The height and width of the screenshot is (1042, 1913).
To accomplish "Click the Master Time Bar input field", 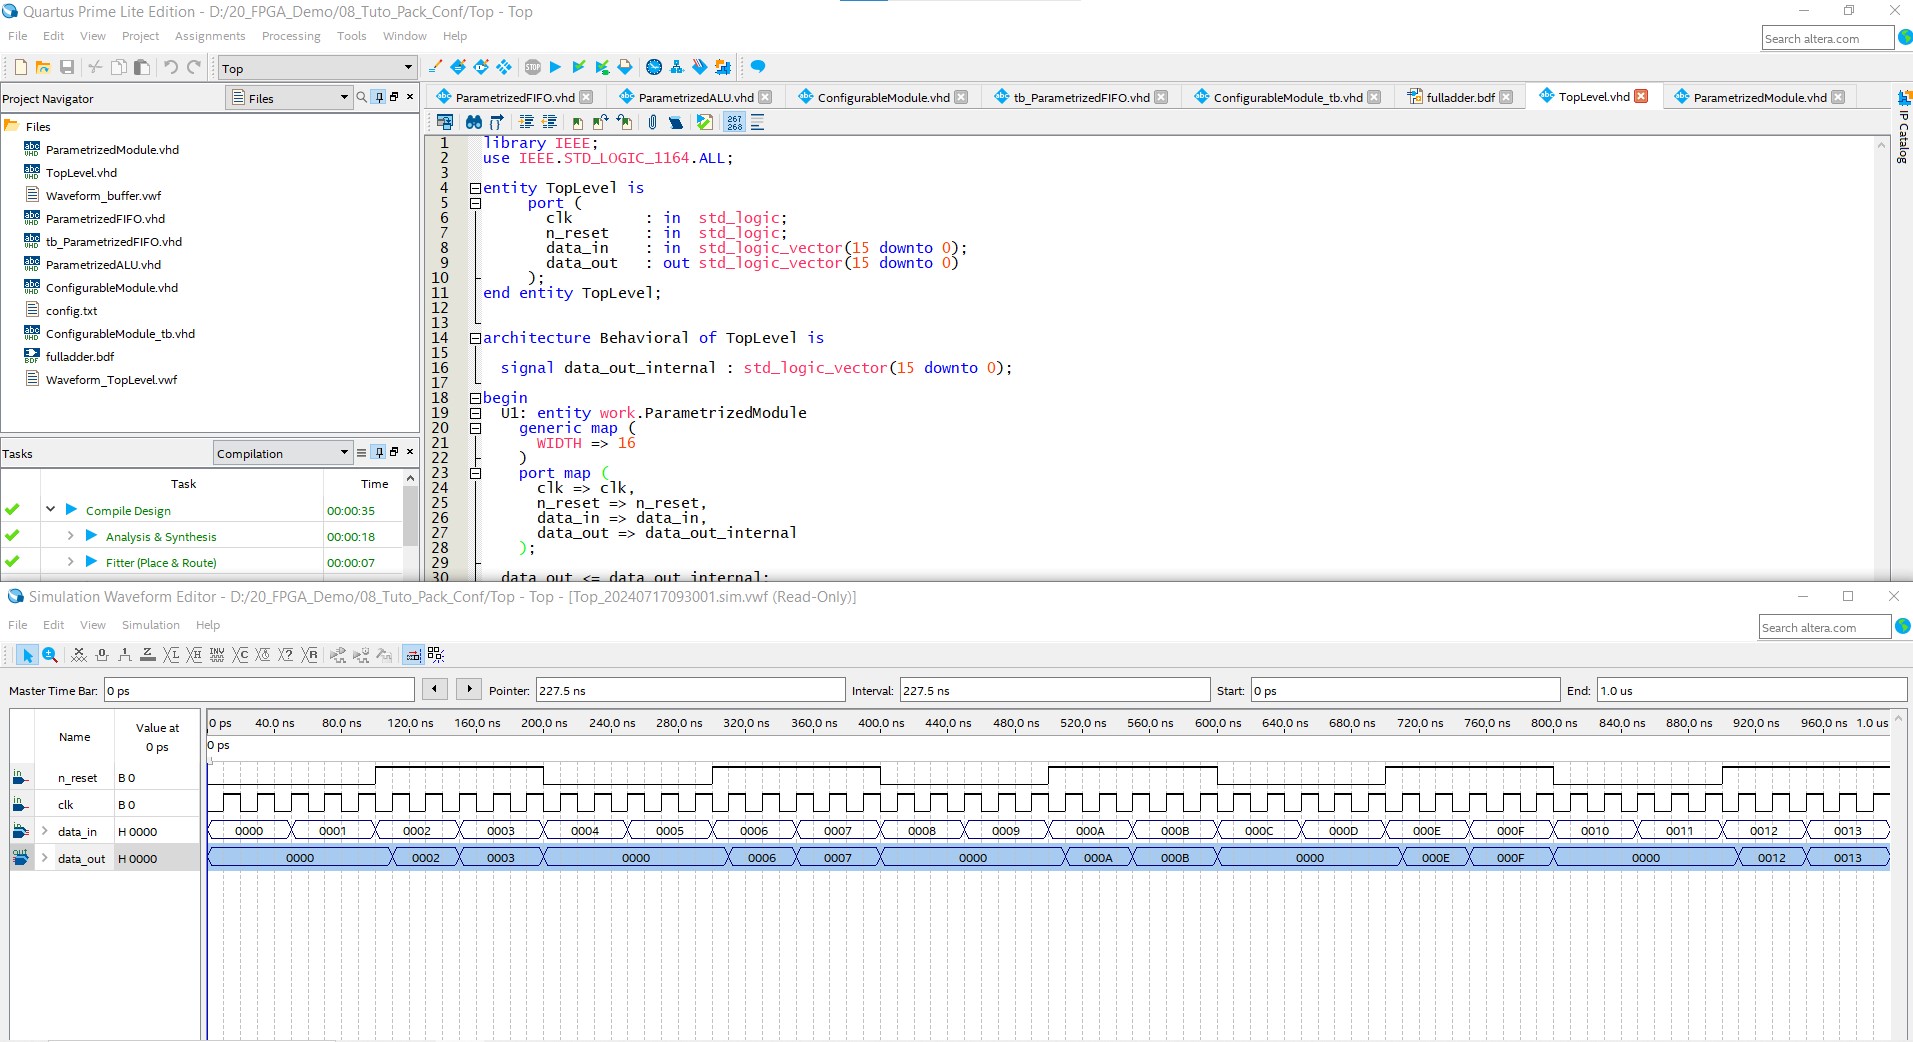I will pyautogui.click(x=259, y=690).
